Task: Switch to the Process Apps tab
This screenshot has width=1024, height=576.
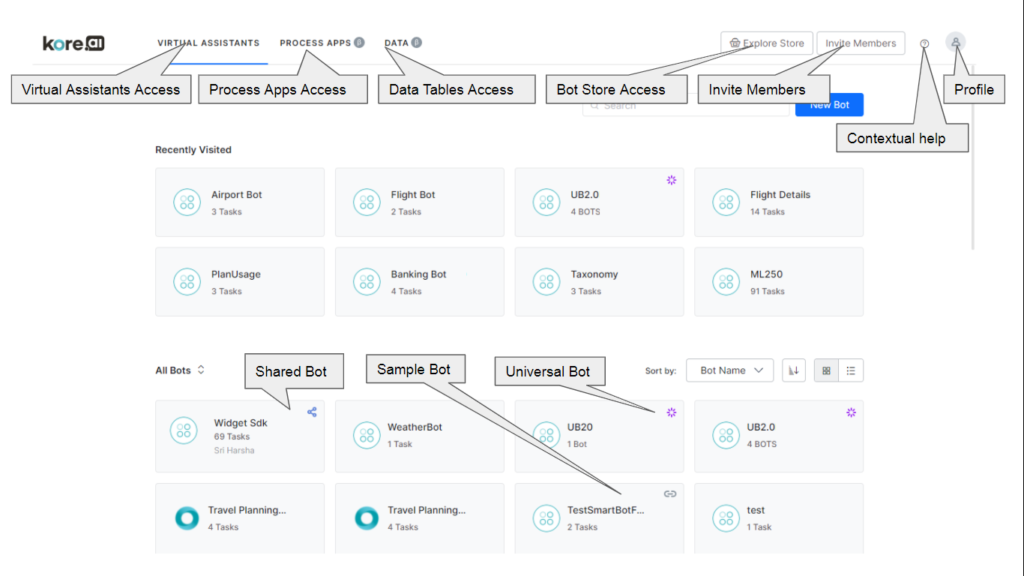Action: [316, 43]
